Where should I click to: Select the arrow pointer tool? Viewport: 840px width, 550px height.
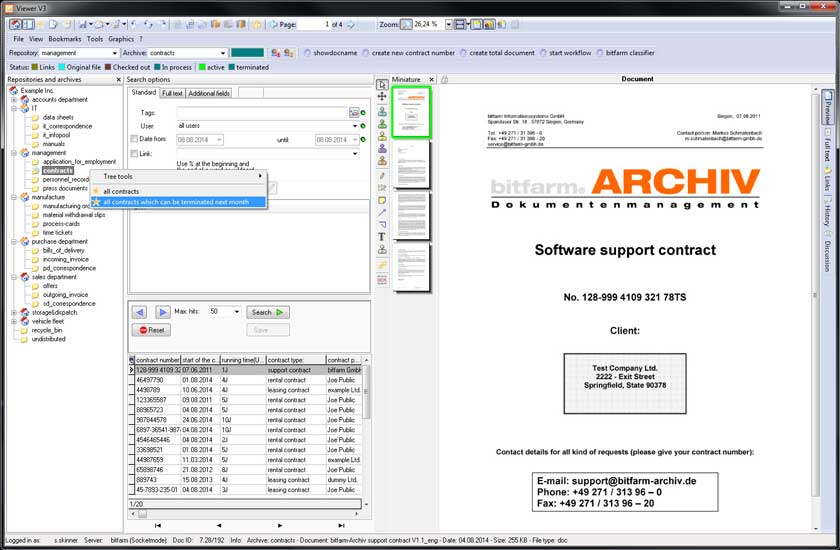click(x=382, y=85)
